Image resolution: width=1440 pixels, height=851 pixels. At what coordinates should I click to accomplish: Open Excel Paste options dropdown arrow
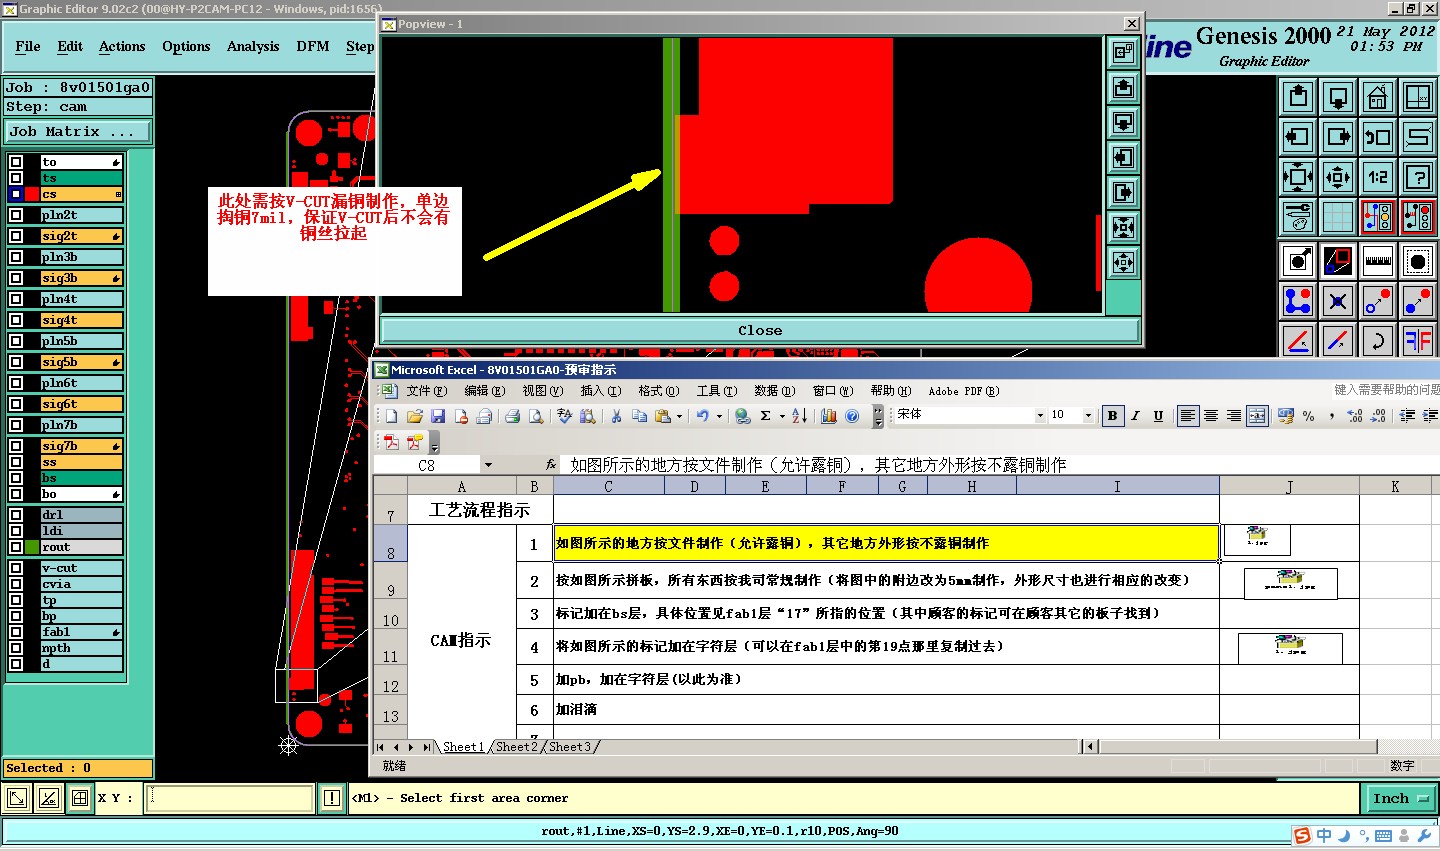(x=679, y=416)
